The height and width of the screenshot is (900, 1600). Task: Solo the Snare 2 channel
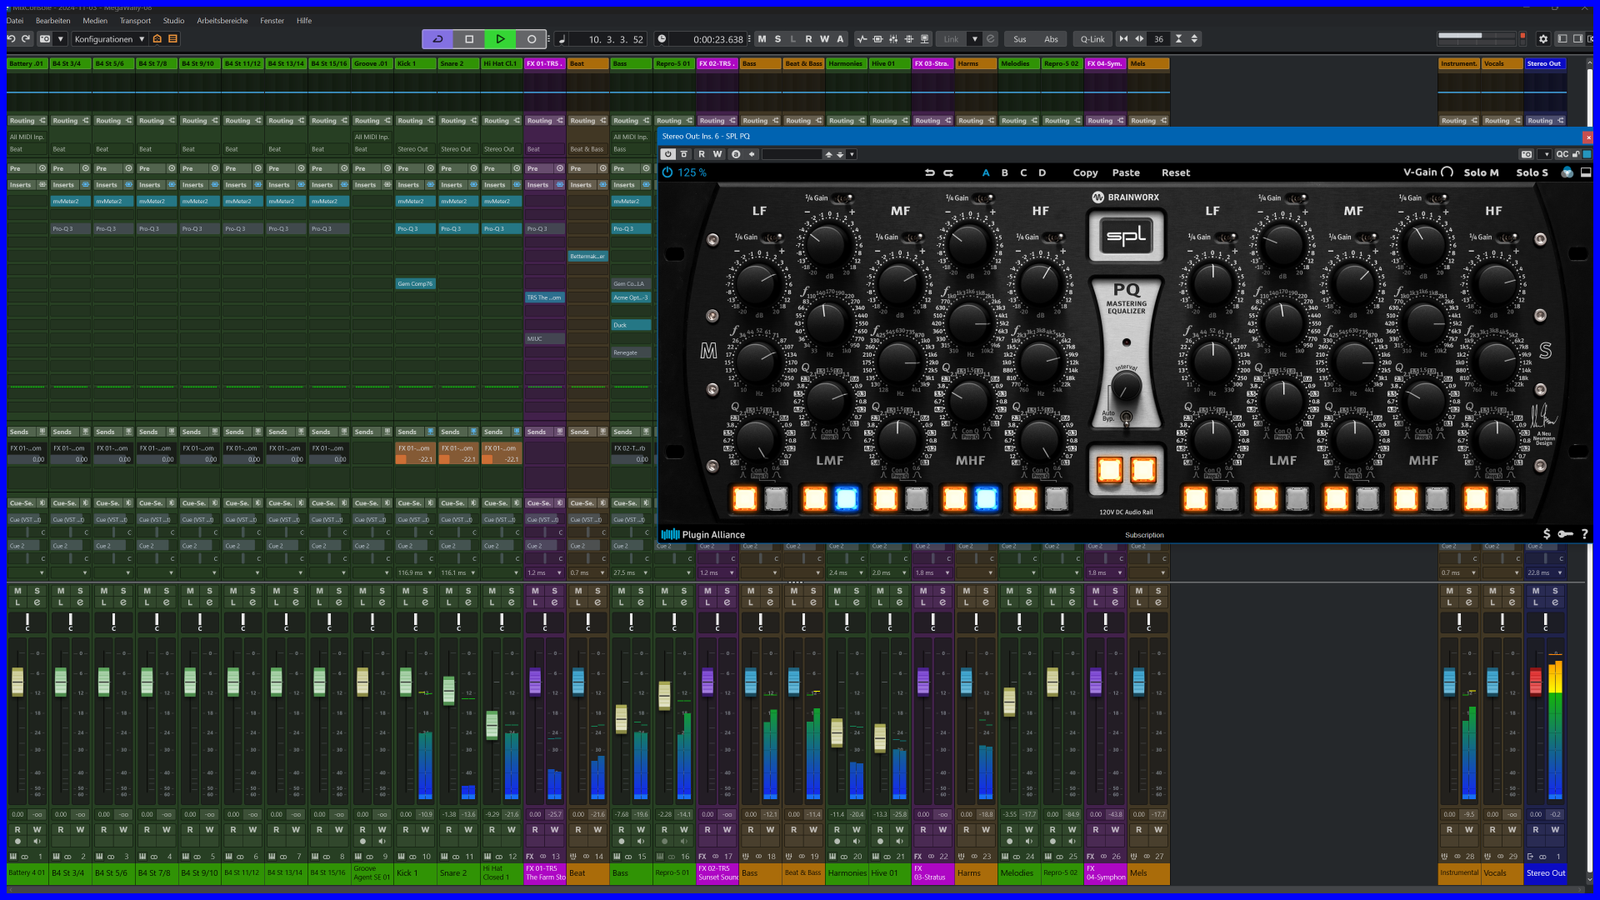point(468,591)
